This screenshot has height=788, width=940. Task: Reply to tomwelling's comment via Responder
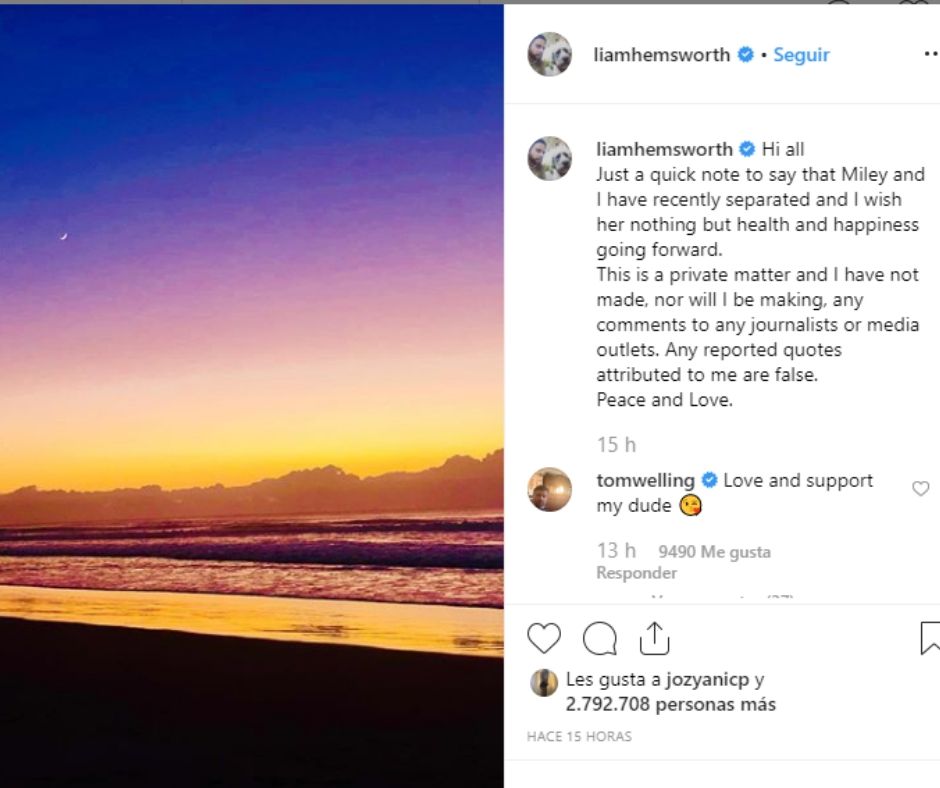pyautogui.click(x=636, y=573)
